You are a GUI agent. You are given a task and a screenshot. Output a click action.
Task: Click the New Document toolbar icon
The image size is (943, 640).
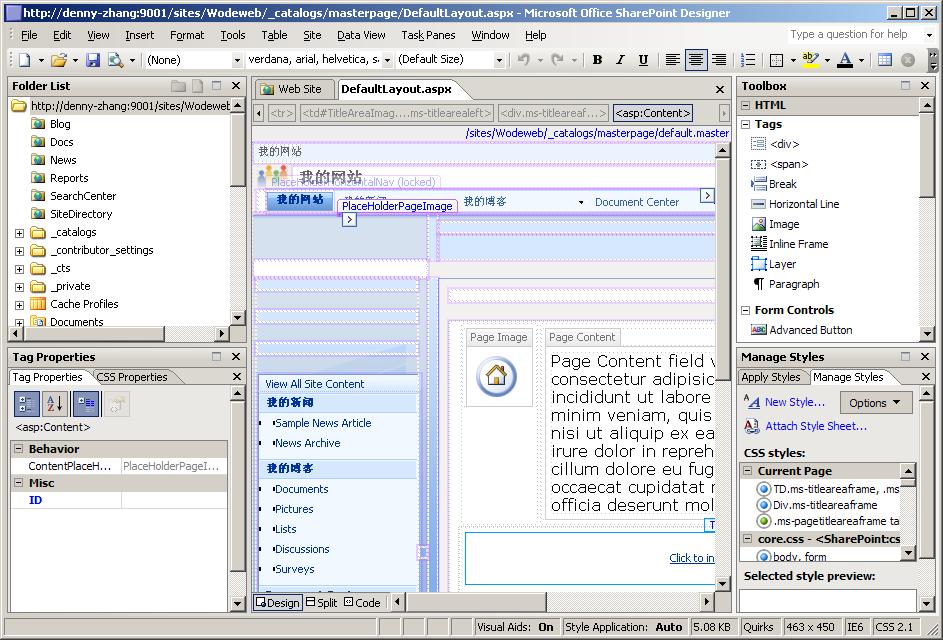click(x=25, y=60)
